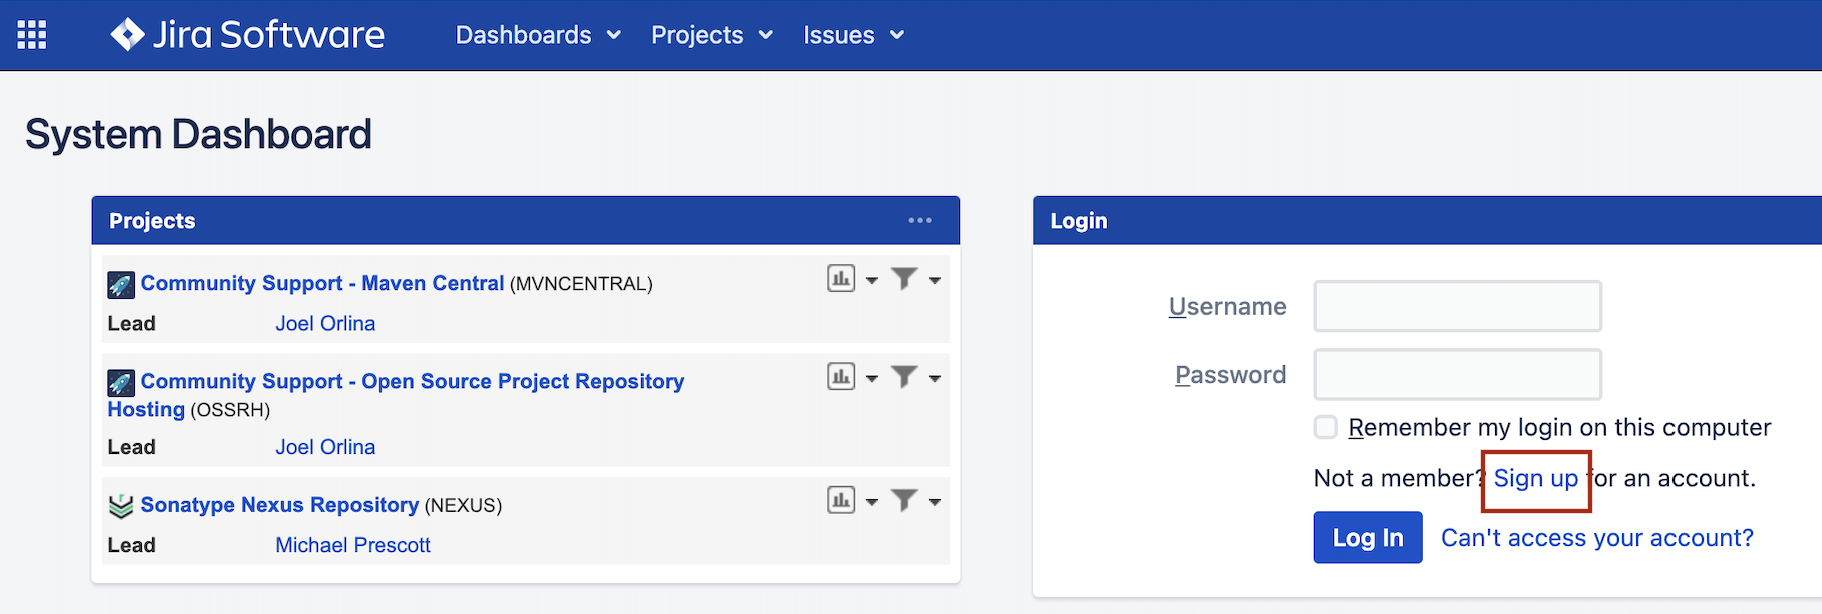Open filters funnel icon for Nexus project
The width and height of the screenshot is (1822, 614).
point(904,500)
